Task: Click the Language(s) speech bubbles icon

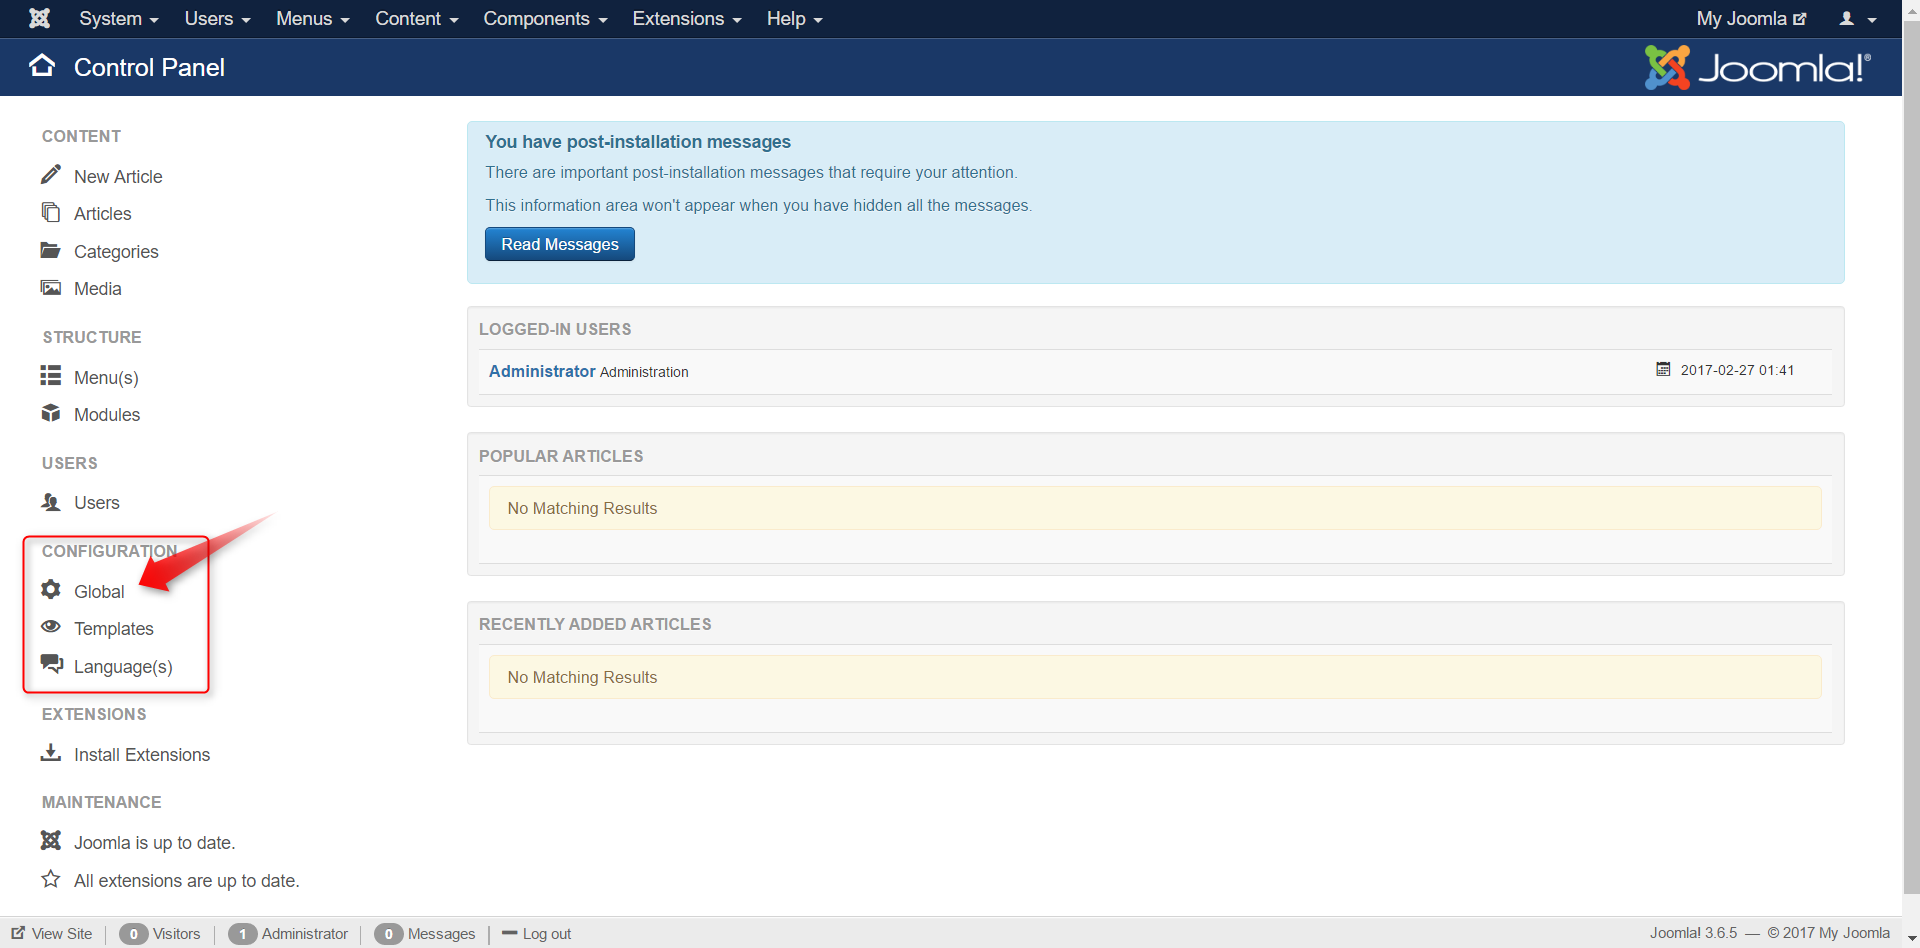Action: [52, 664]
